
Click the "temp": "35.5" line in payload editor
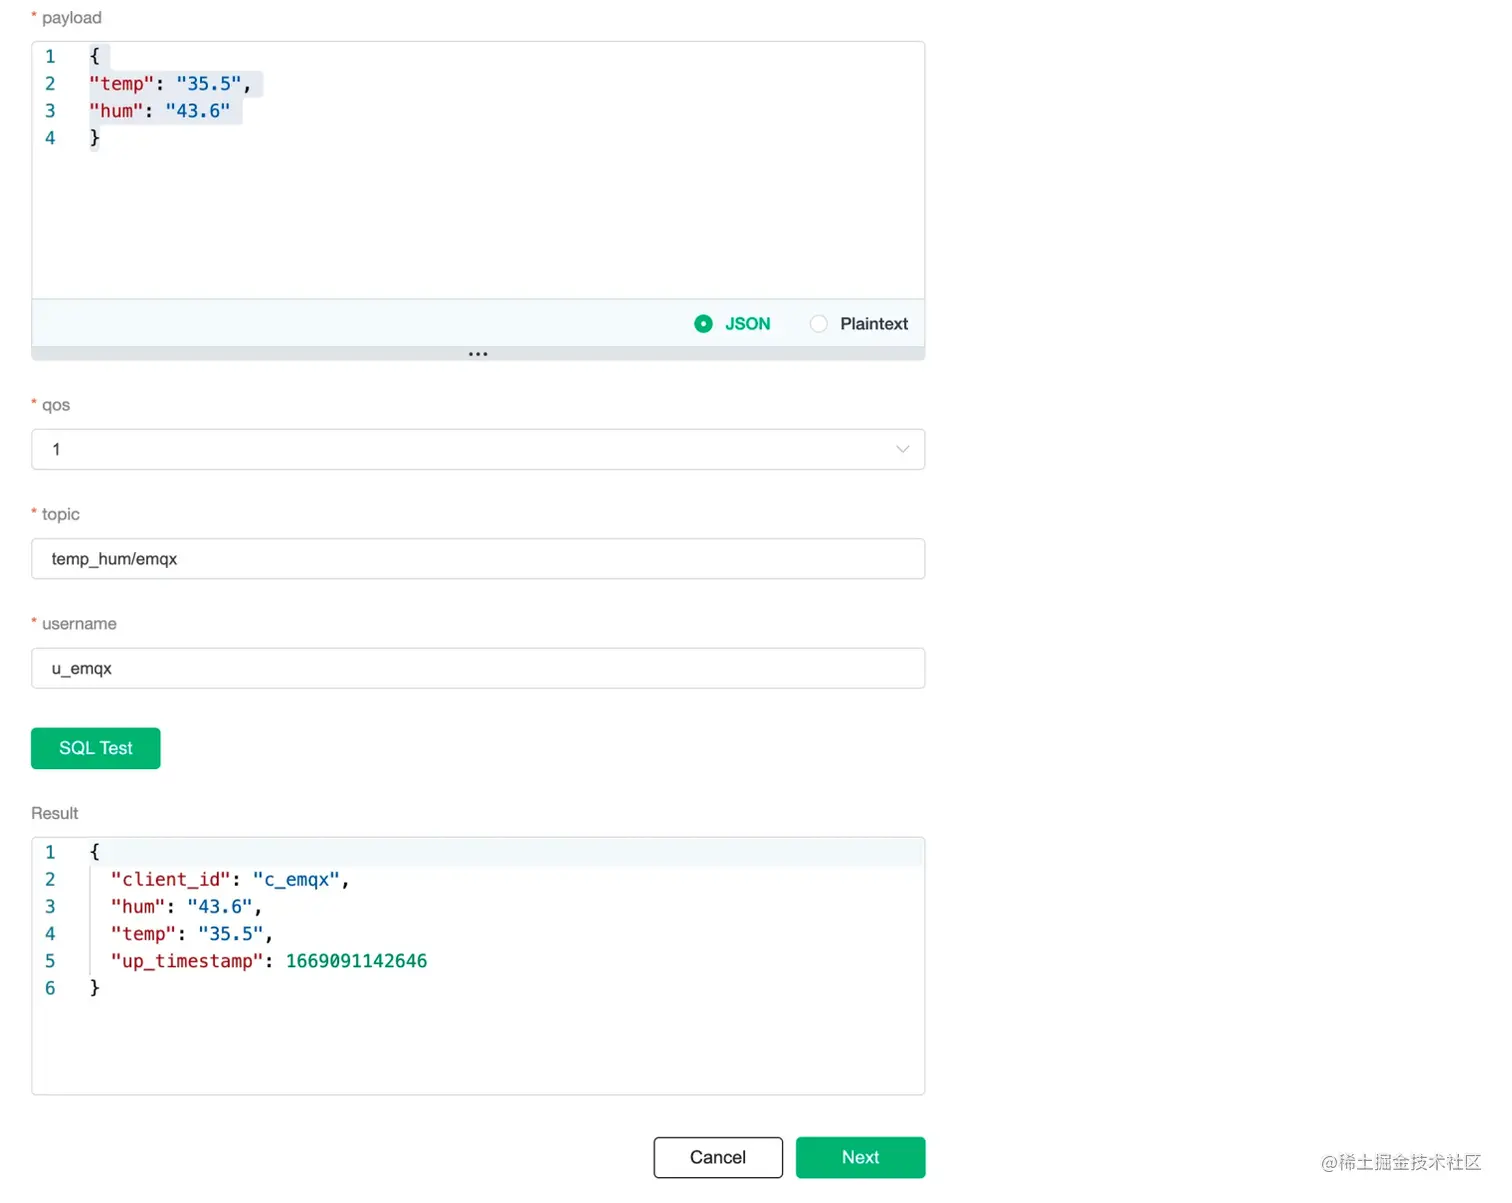(170, 84)
